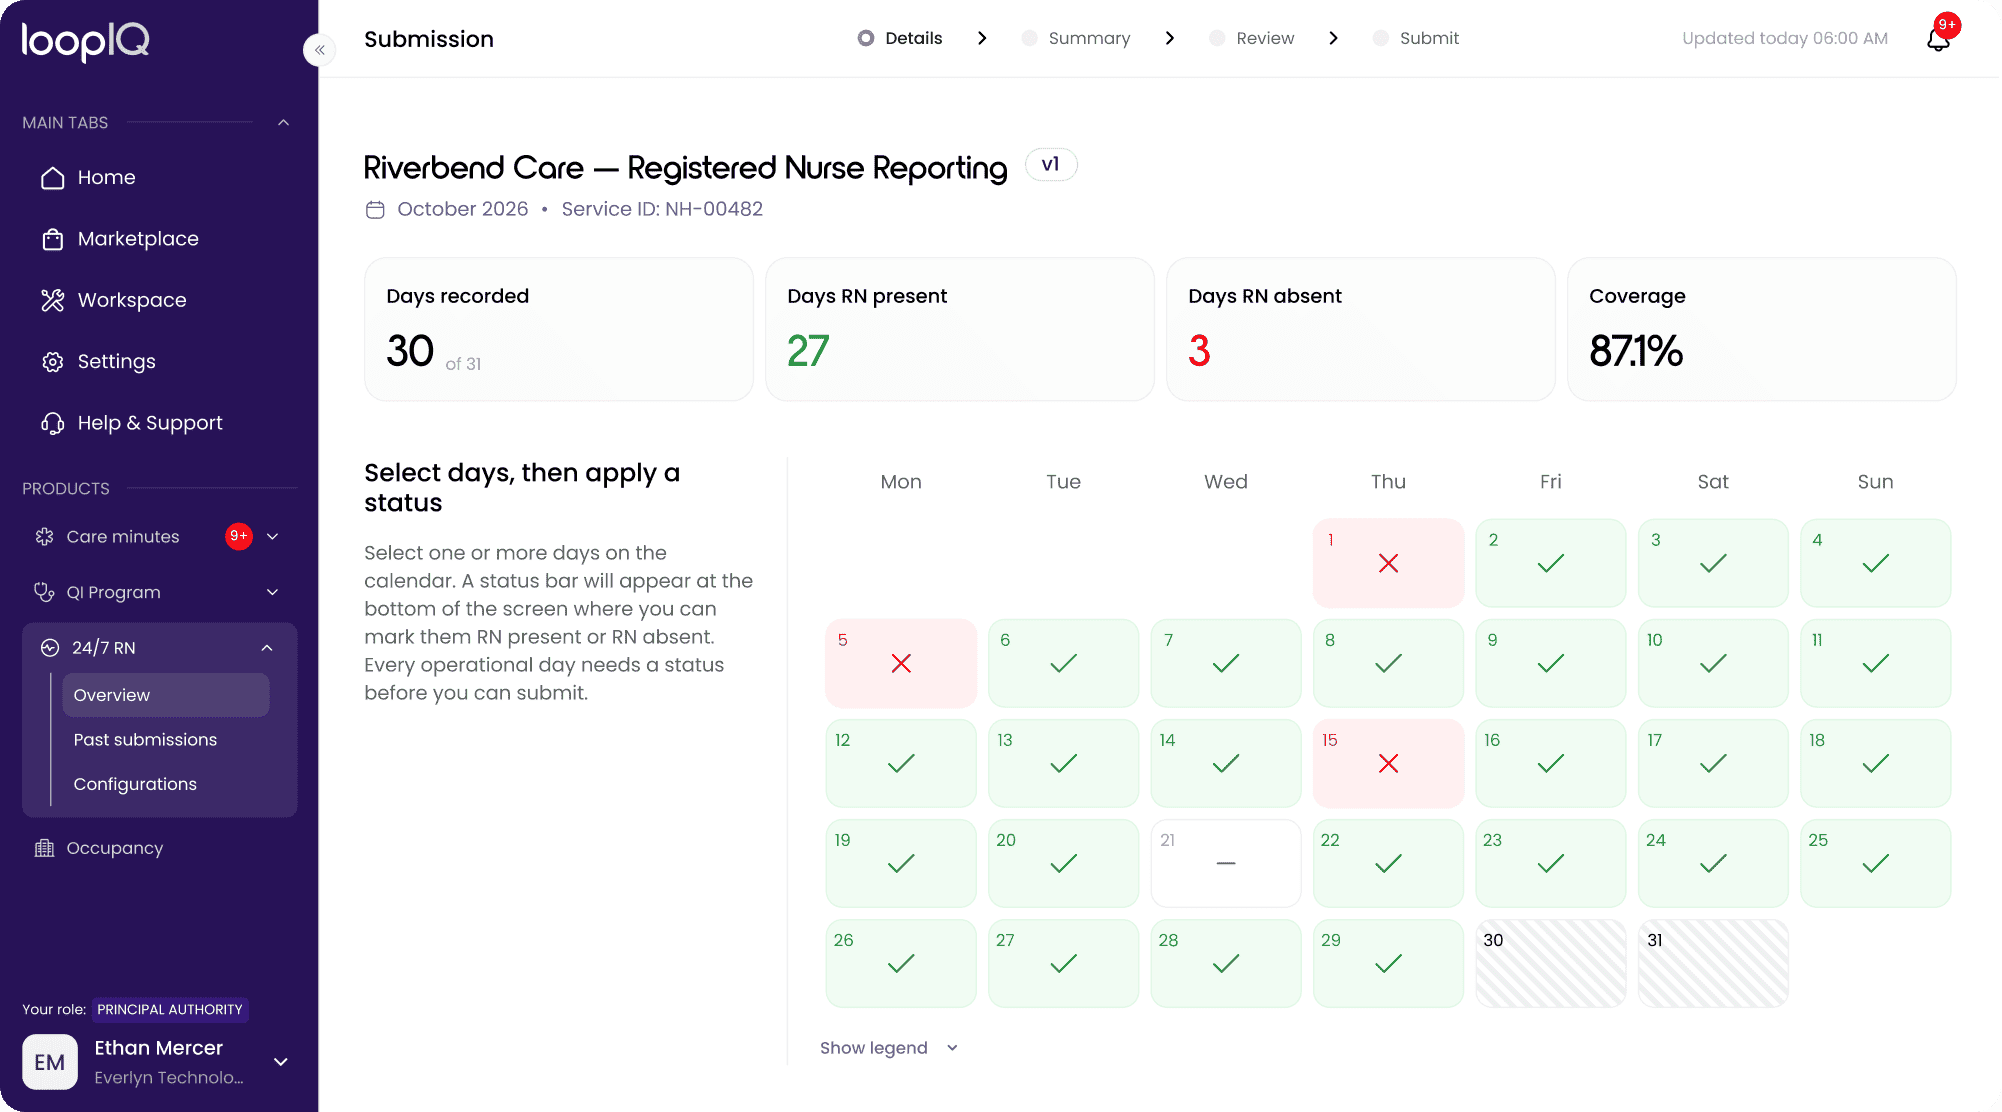
Task: Click the 9+ badge on Care minutes
Action: [x=239, y=536]
